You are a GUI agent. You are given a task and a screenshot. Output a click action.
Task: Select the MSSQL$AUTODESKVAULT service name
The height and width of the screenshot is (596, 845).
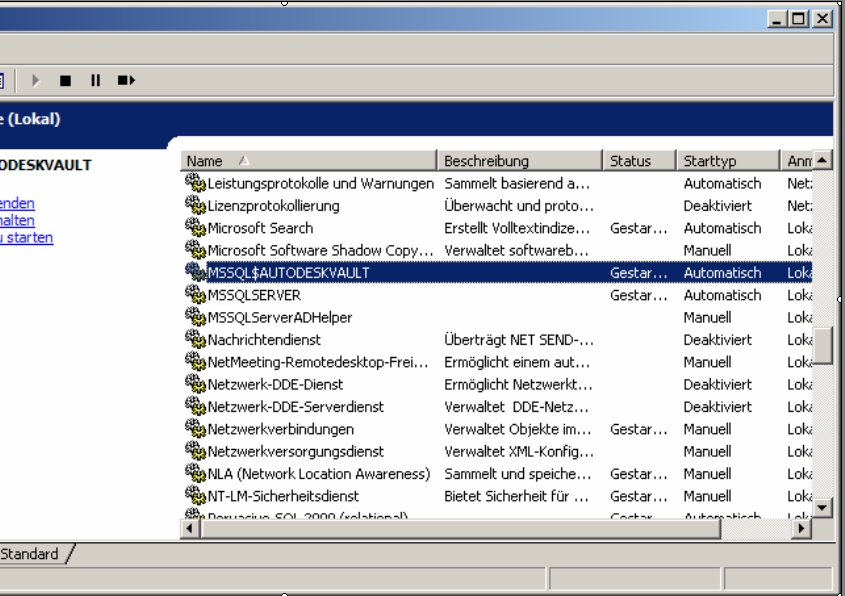(x=288, y=273)
